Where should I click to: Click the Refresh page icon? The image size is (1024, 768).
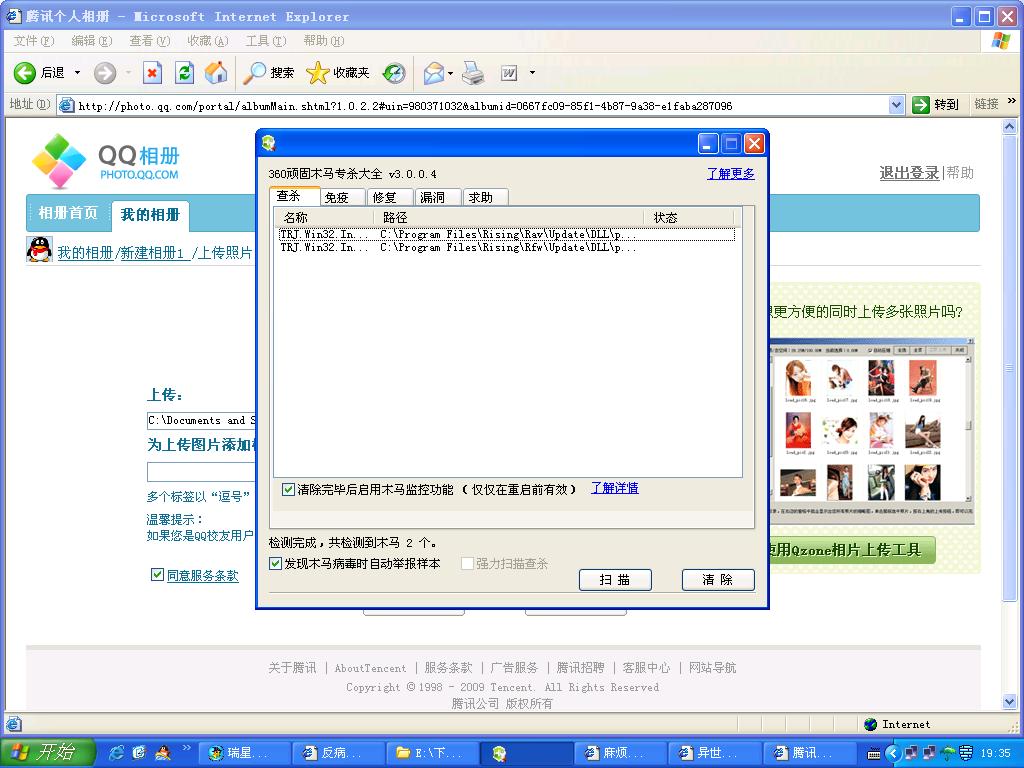pyautogui.click(x=185, y=72)
